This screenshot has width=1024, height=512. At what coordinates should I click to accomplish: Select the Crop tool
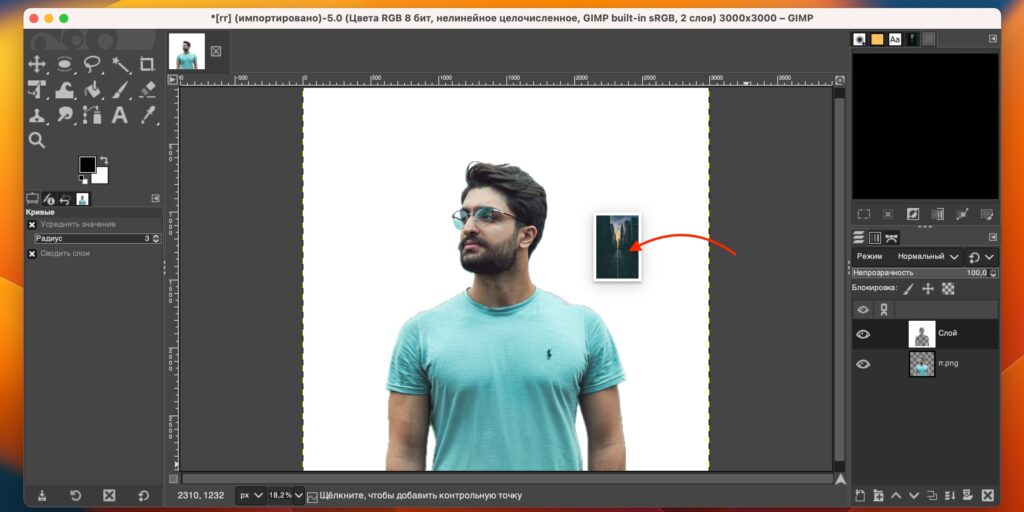click(x=147, y=64)
